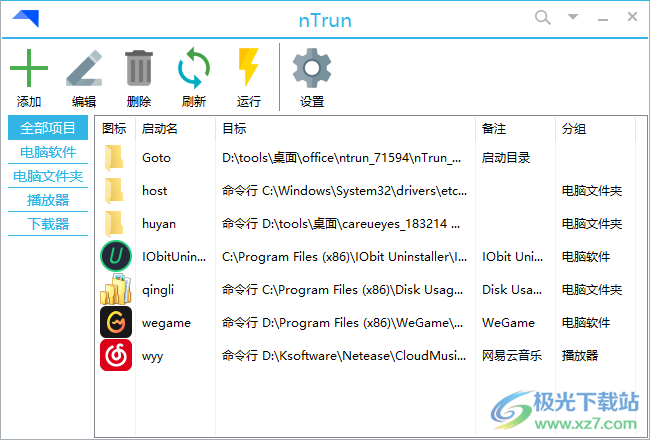Select the wegame launch name

pos(166,323)
